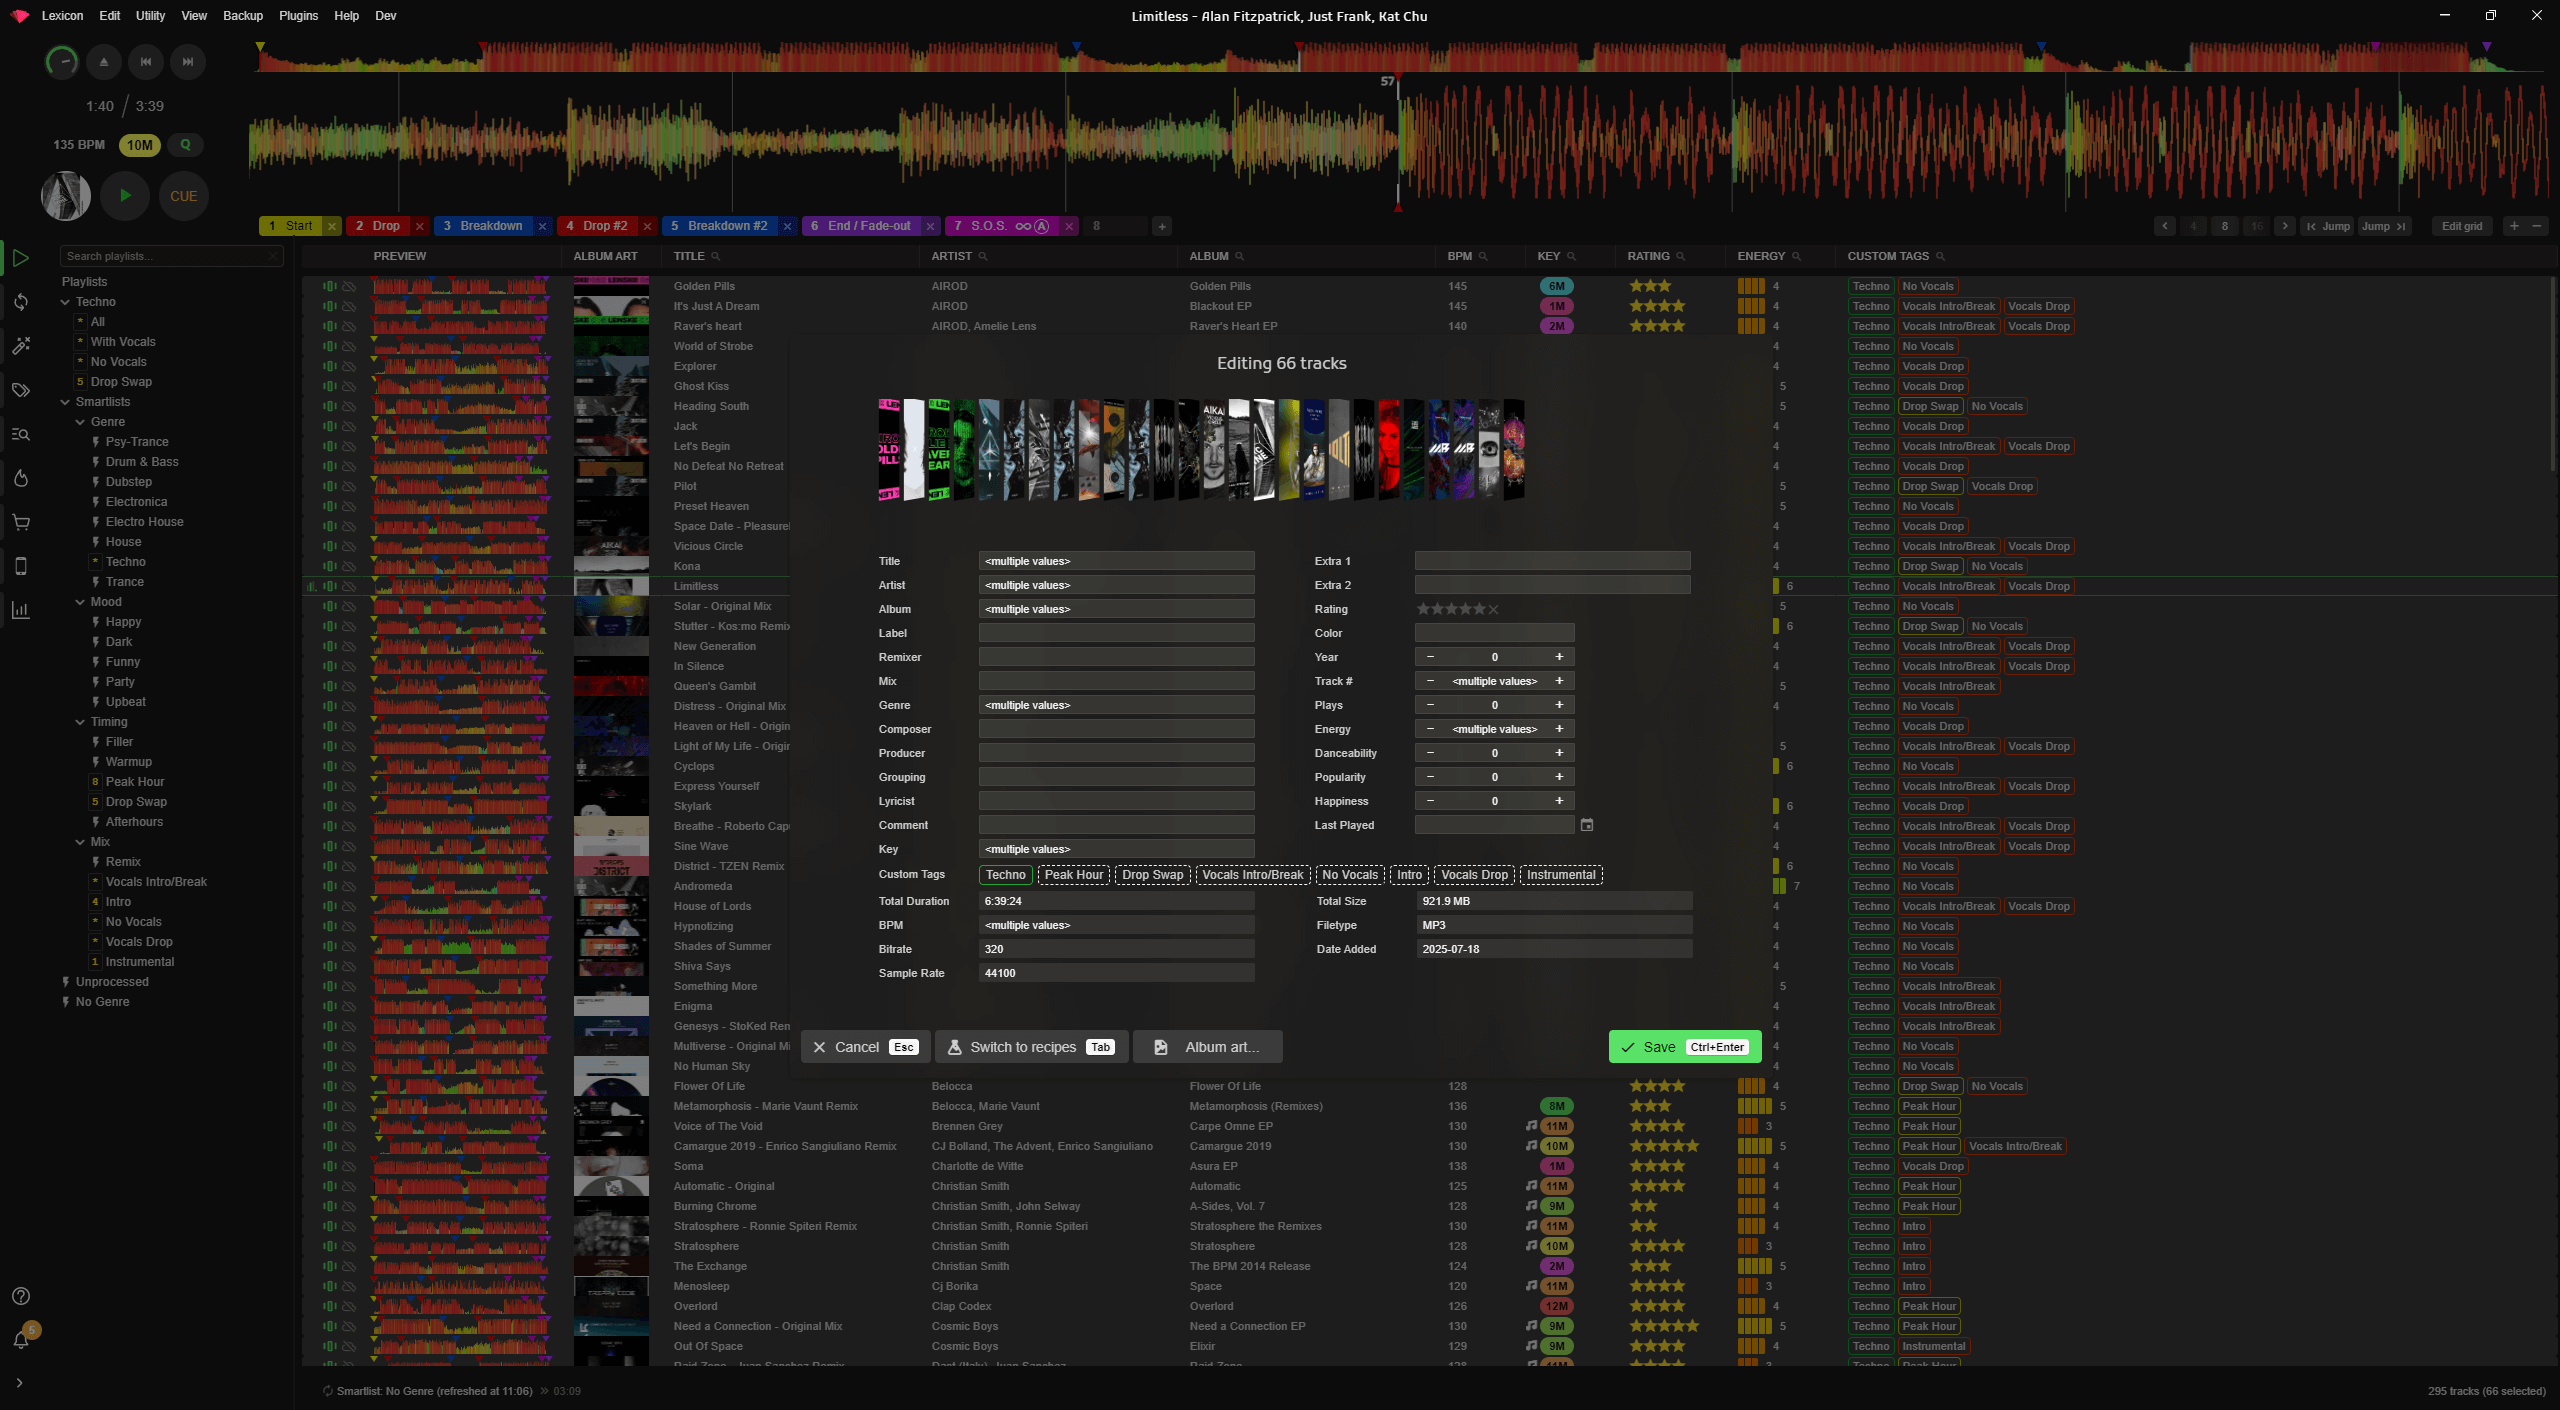Open the flame charts sidebar icon
2560x1410 pixels.
click(x=22, y=478)
